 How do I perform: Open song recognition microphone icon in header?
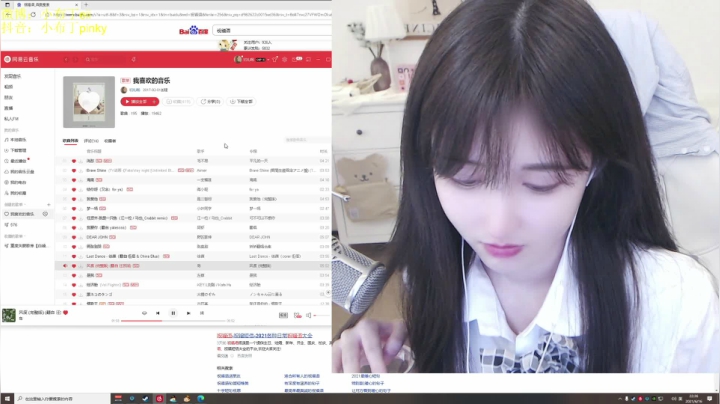click(134, 60)
